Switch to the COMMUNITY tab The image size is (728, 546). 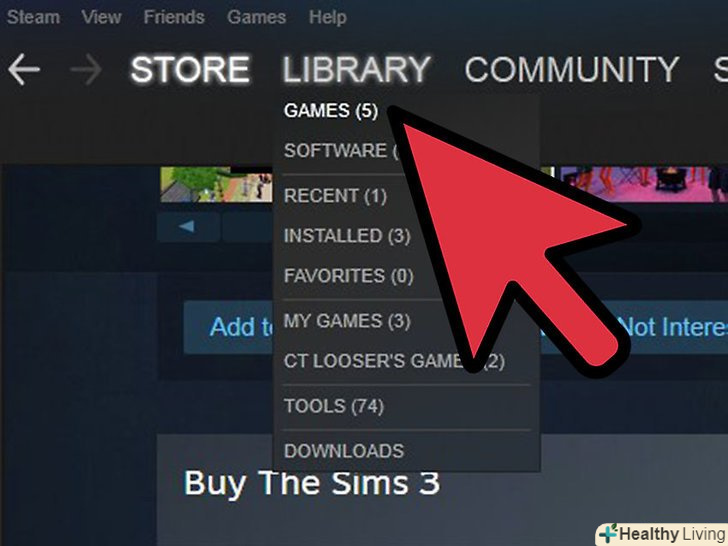coord(572,70)
